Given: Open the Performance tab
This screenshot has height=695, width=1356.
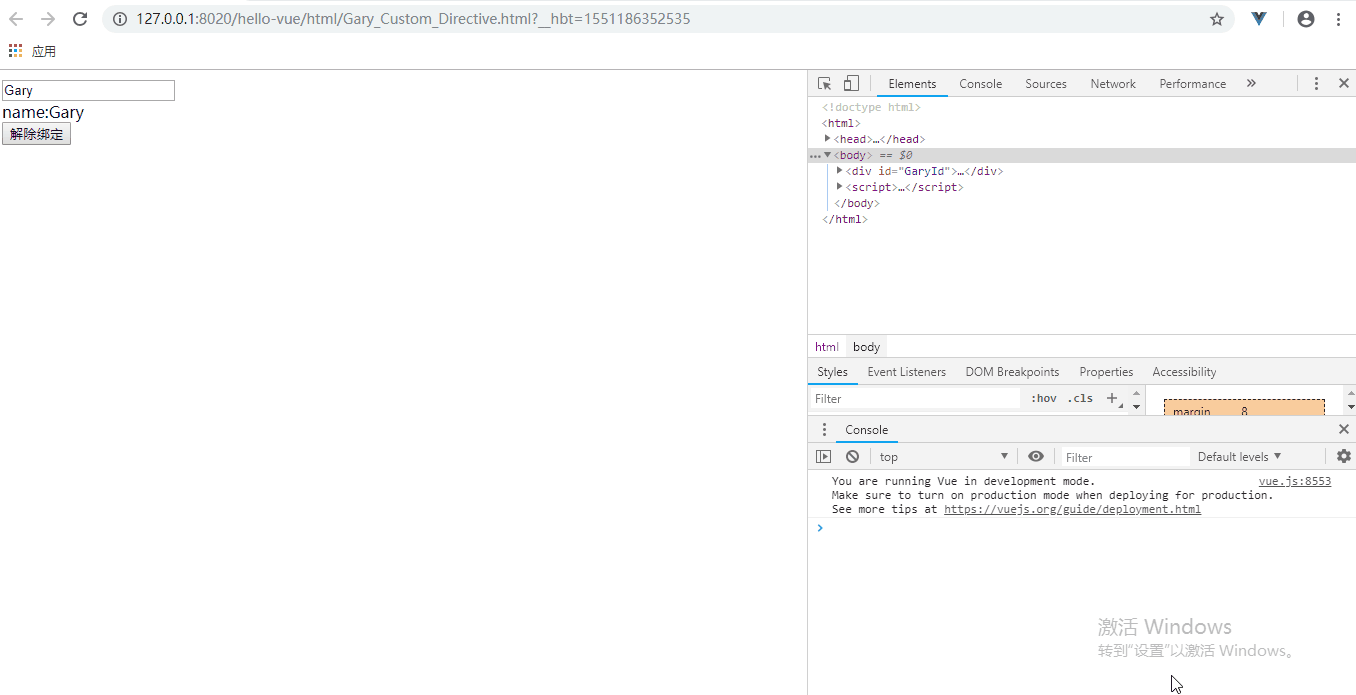Looking at the screenshot, I should [x=1192, y=84].
